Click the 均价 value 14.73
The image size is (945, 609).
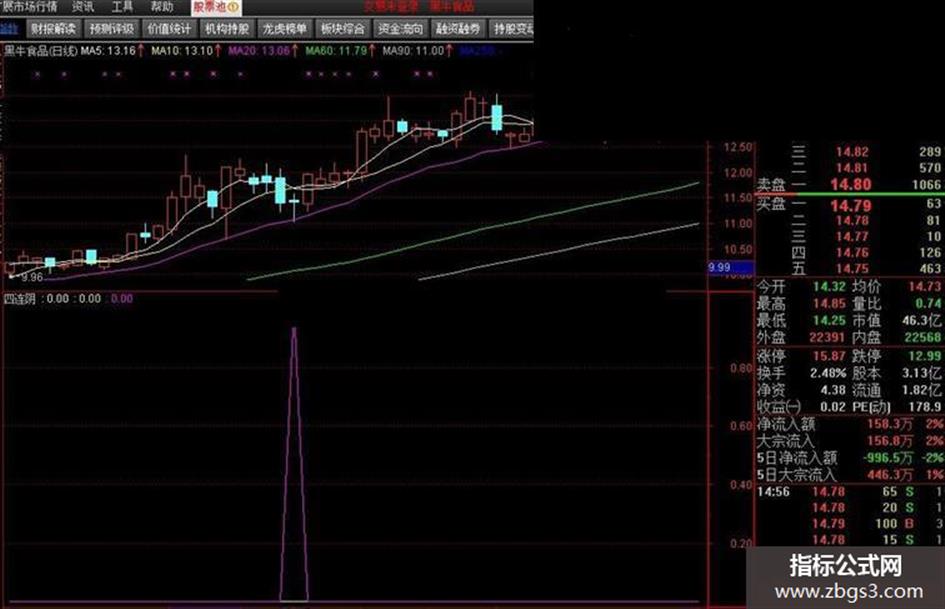pyautogui.click(x=925, y=287)
